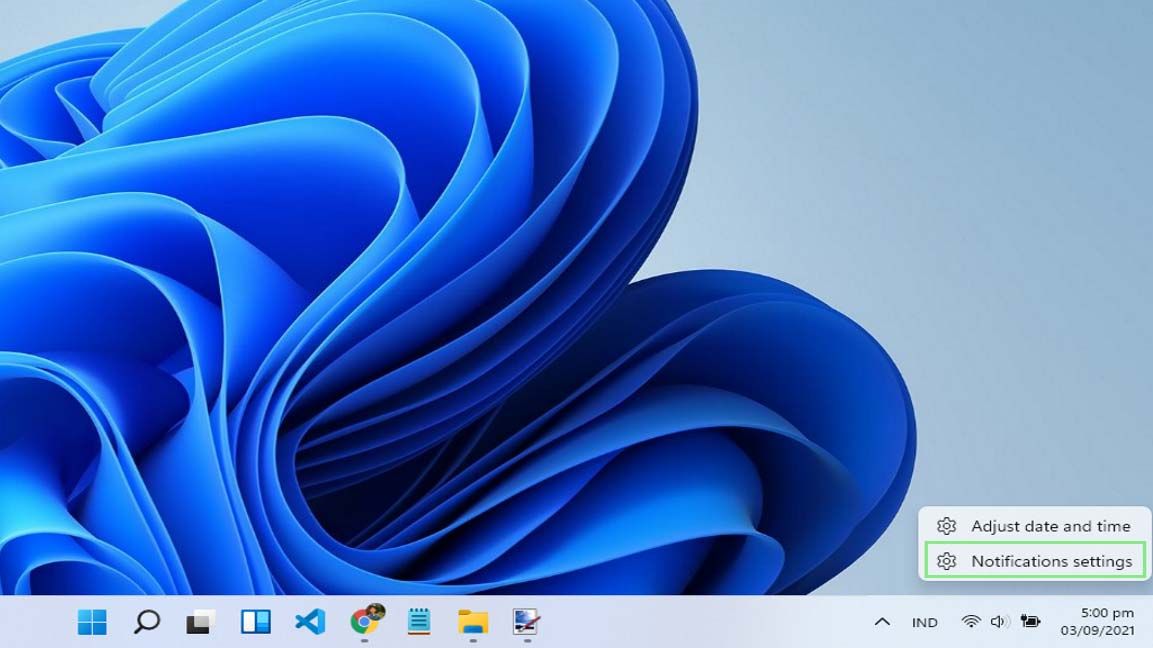Open the Start menu
Screen dimensions: 1153x648
(x=92, y=622)
